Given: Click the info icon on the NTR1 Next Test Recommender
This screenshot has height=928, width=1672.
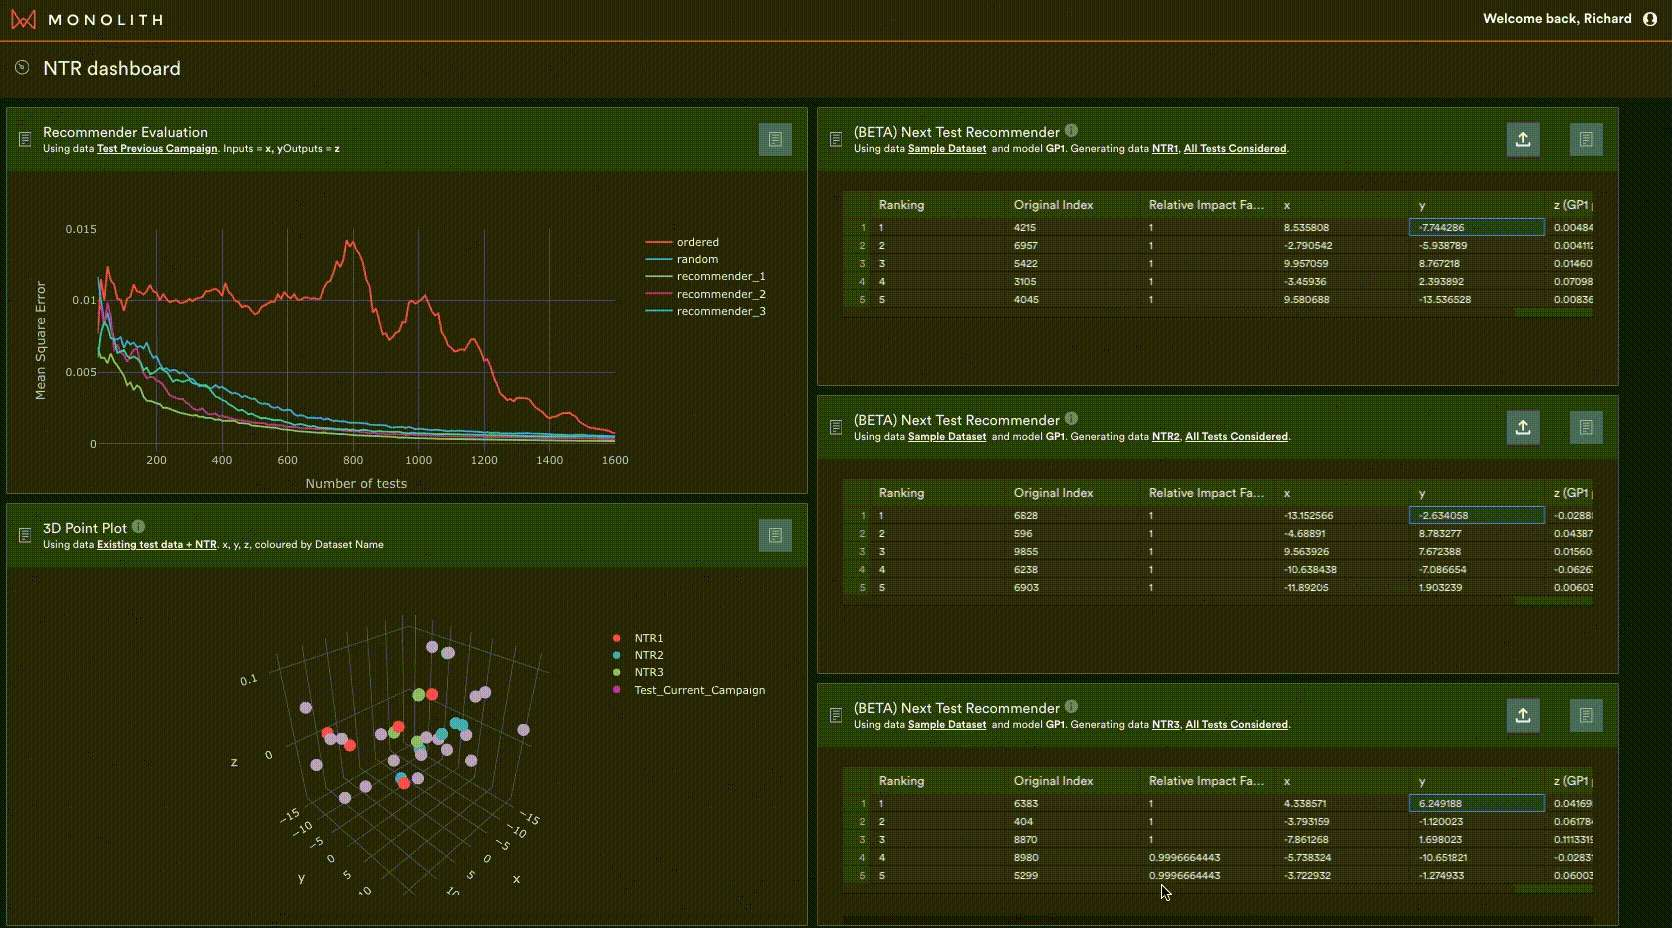Looking at the screenshot, I should click(1072, 131).
